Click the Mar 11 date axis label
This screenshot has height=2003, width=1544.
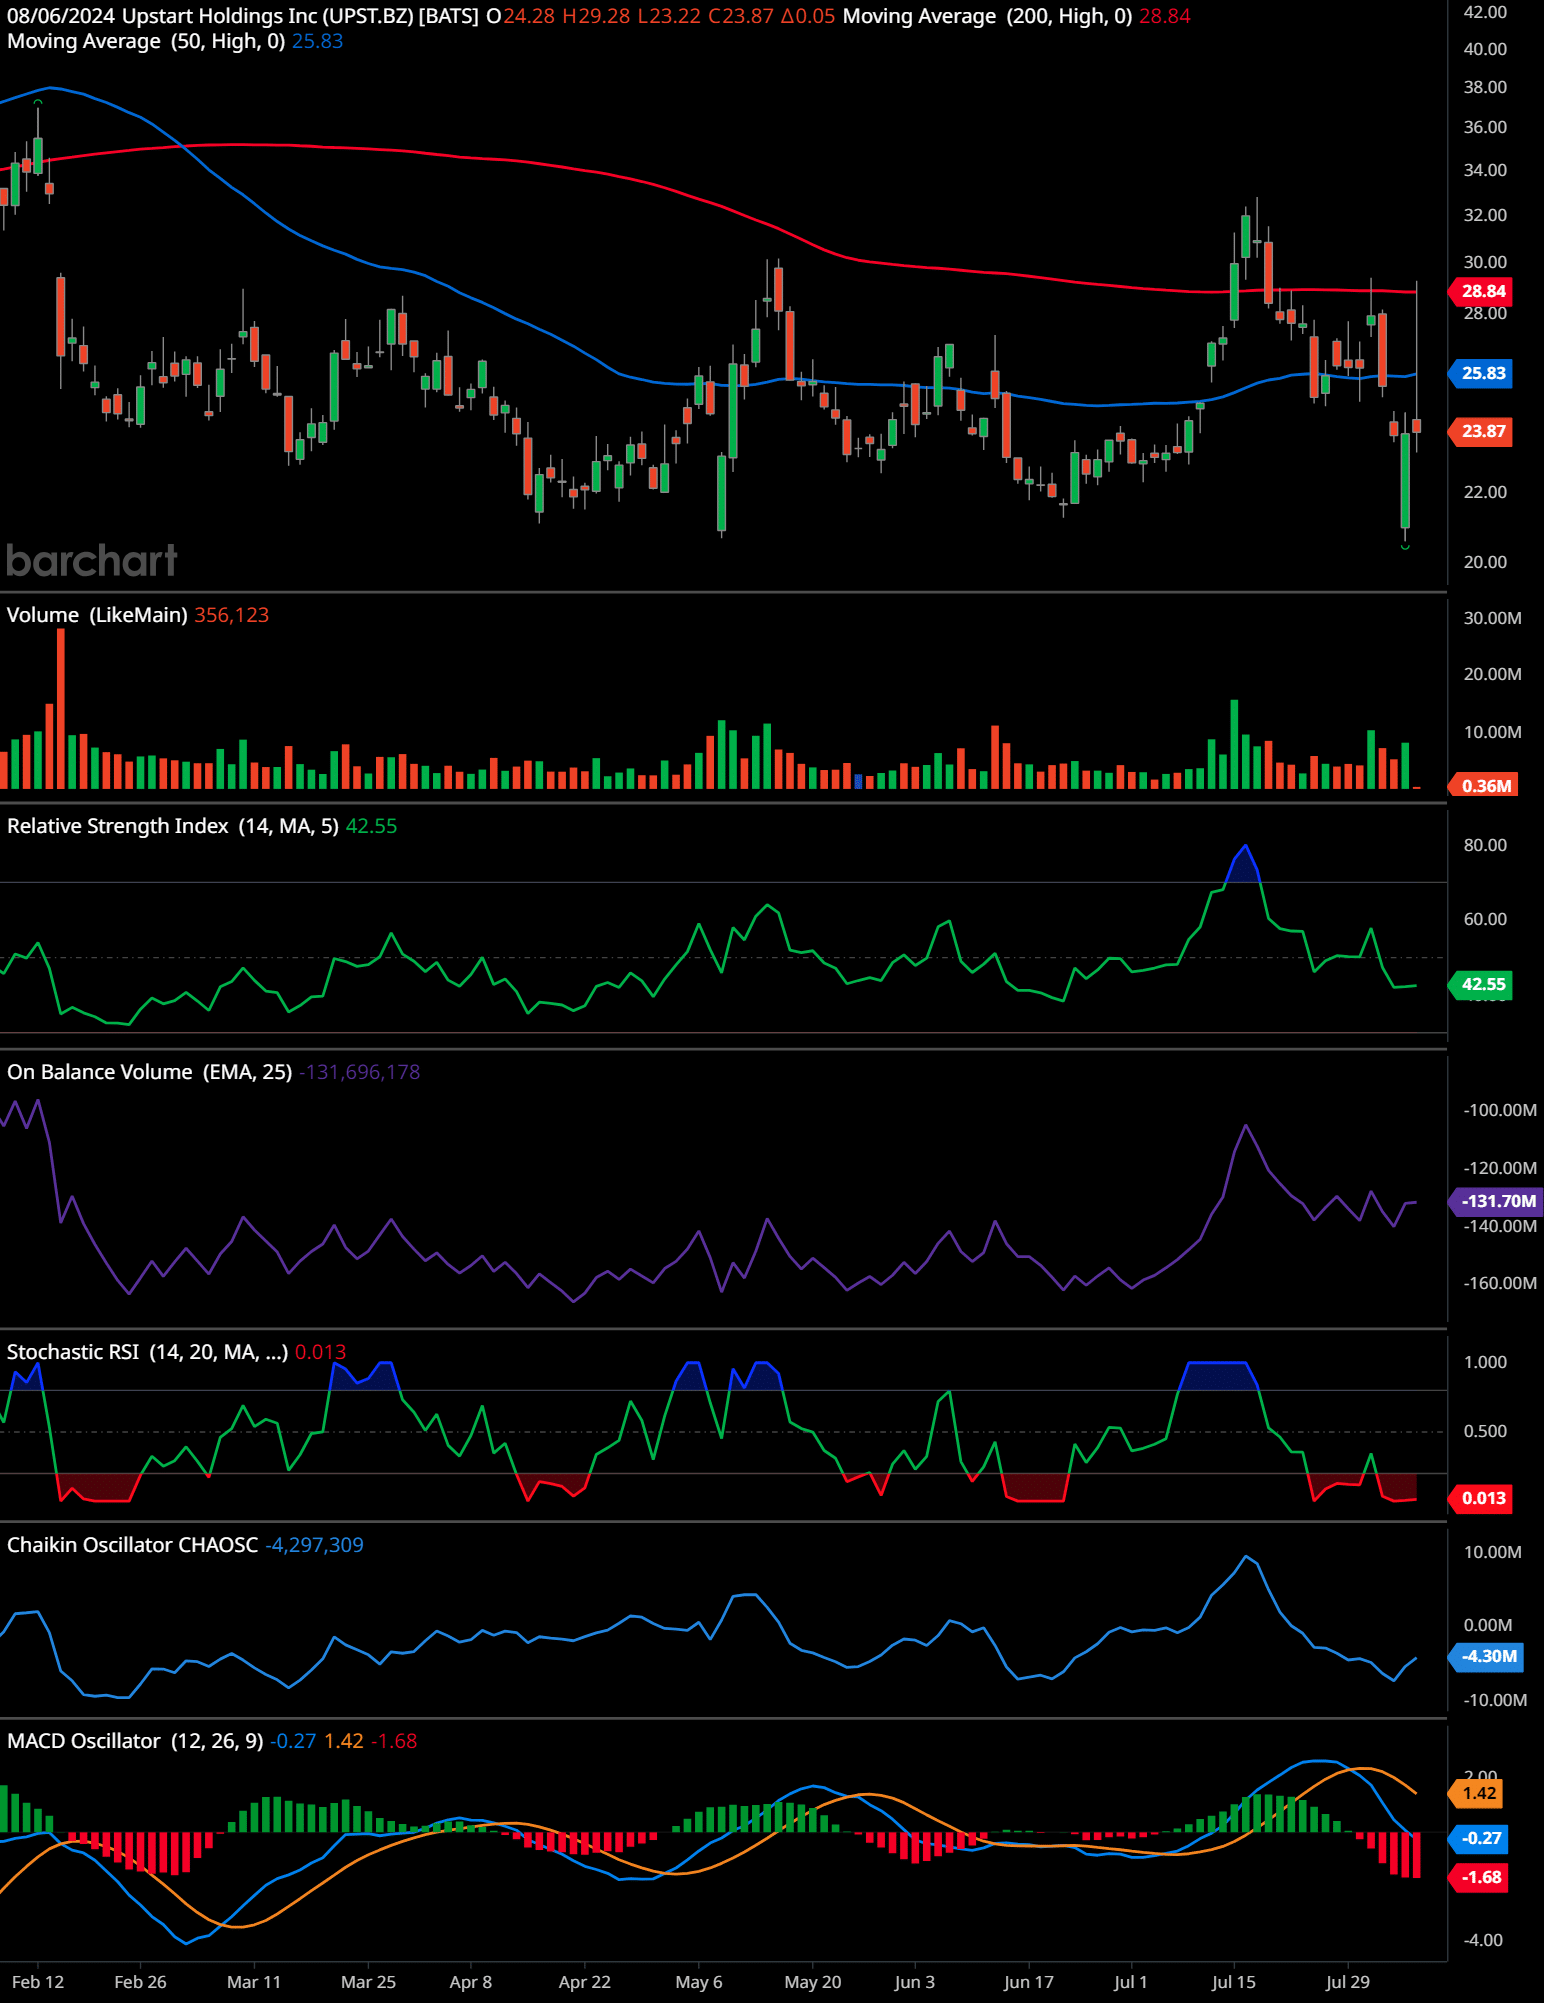point(254,1982)
